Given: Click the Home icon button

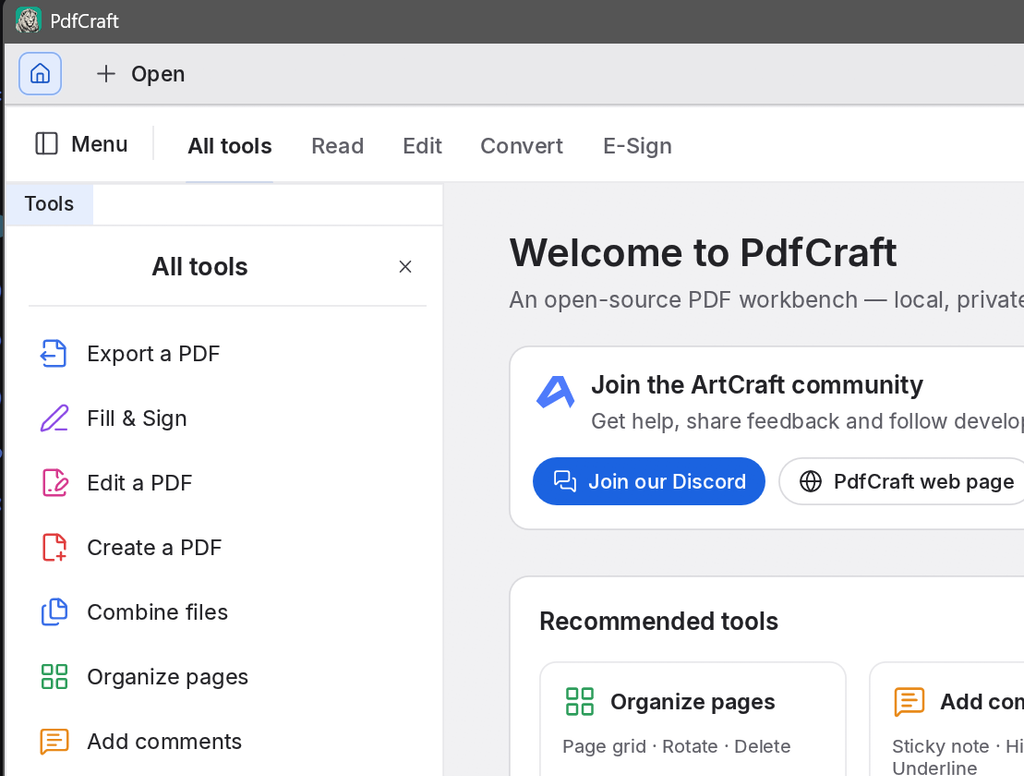Looking at the screenshot, I should [x=40, y=73].
